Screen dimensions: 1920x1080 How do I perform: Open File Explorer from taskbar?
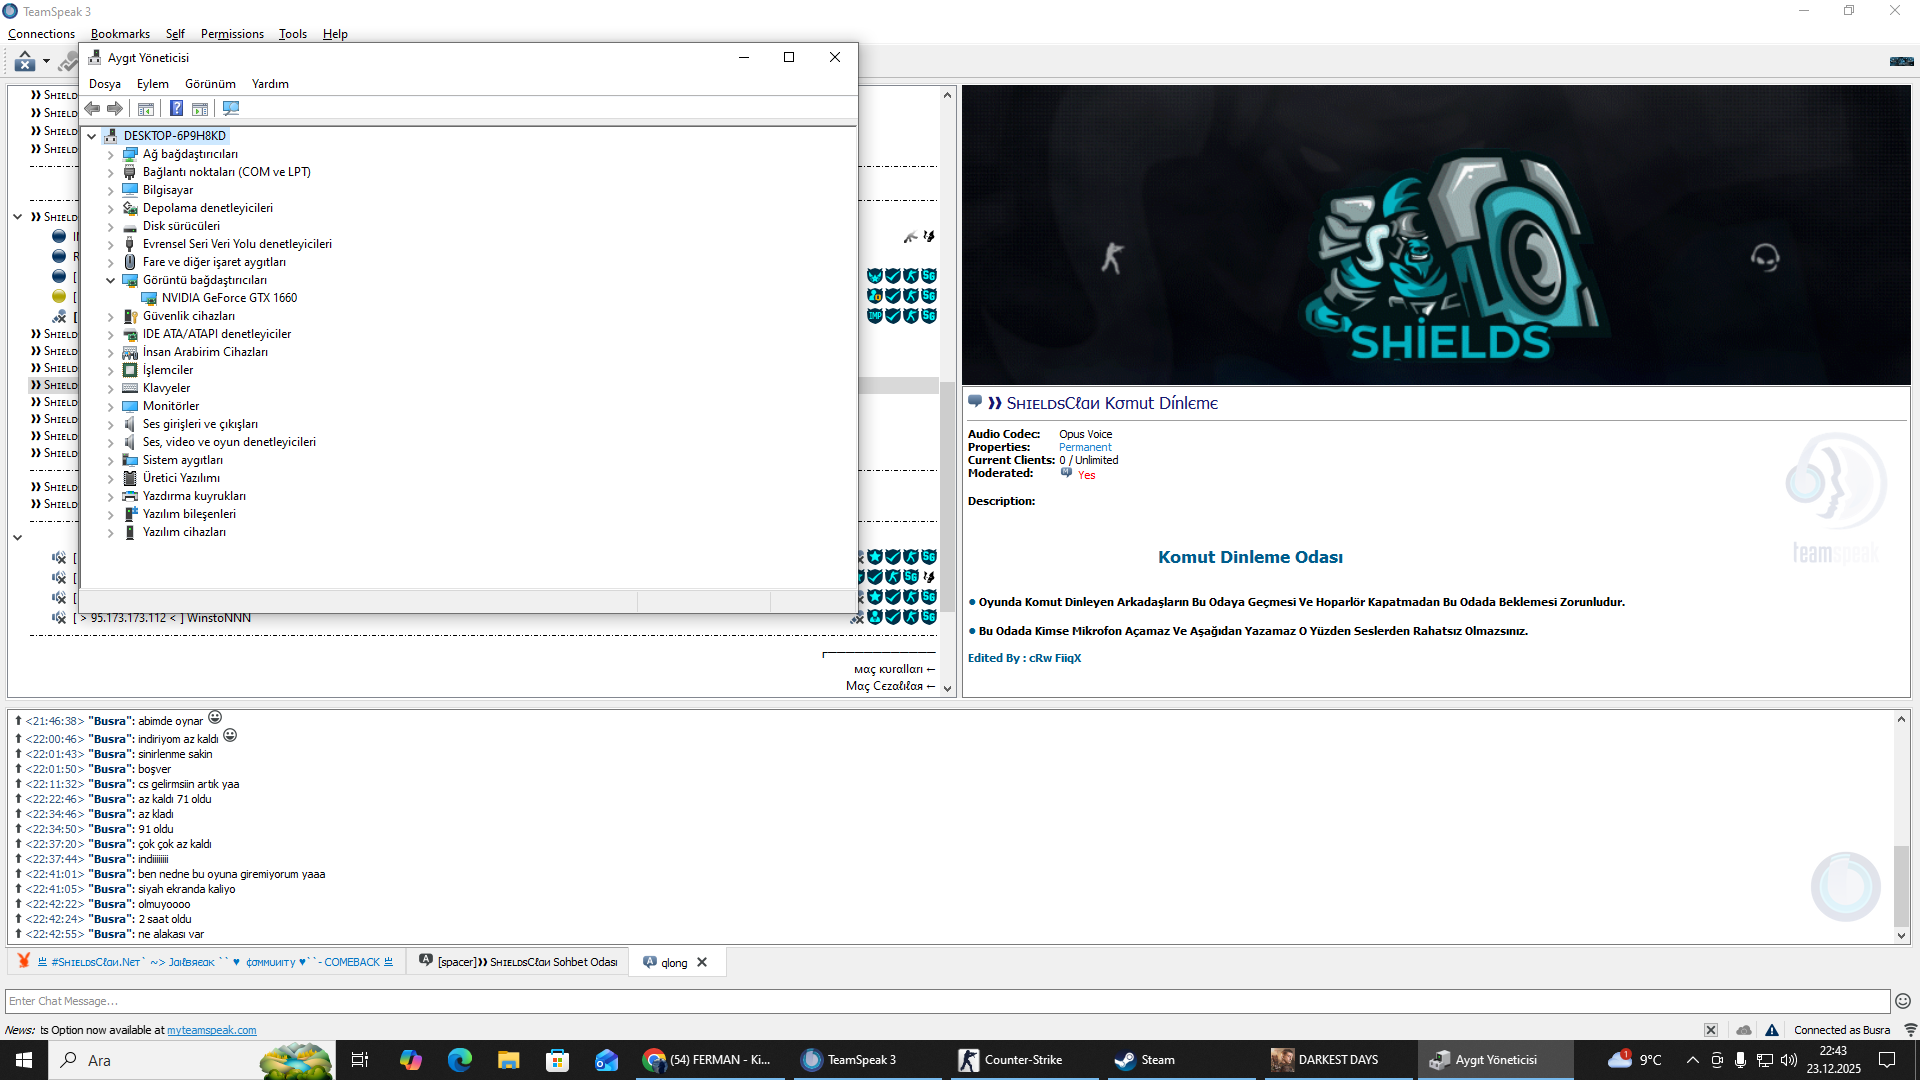pos(509,1060)
